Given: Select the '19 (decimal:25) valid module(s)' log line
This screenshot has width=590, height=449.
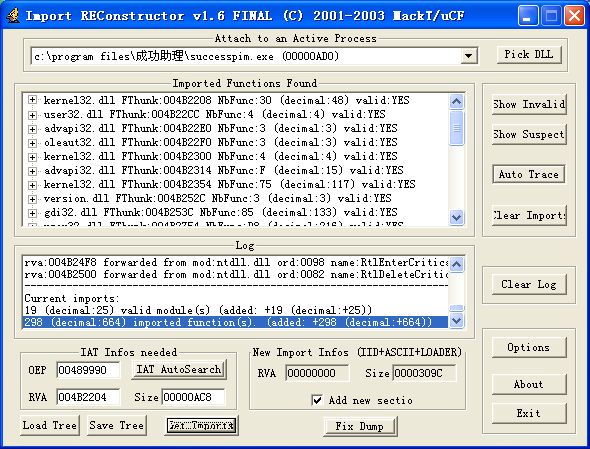Looking at the screenshot, I should coord(198,310).
